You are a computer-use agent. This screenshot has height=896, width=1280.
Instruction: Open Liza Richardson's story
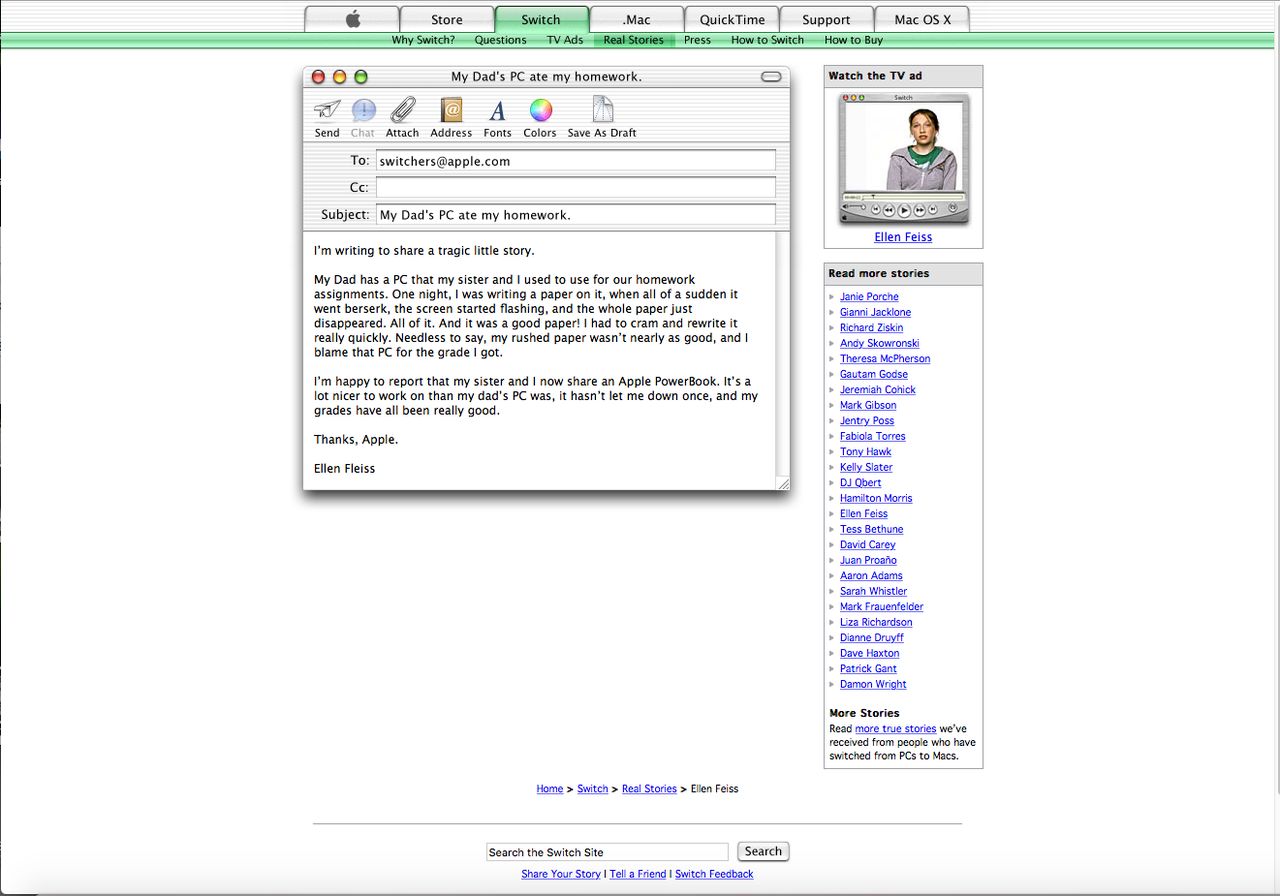tap(876, 622)
